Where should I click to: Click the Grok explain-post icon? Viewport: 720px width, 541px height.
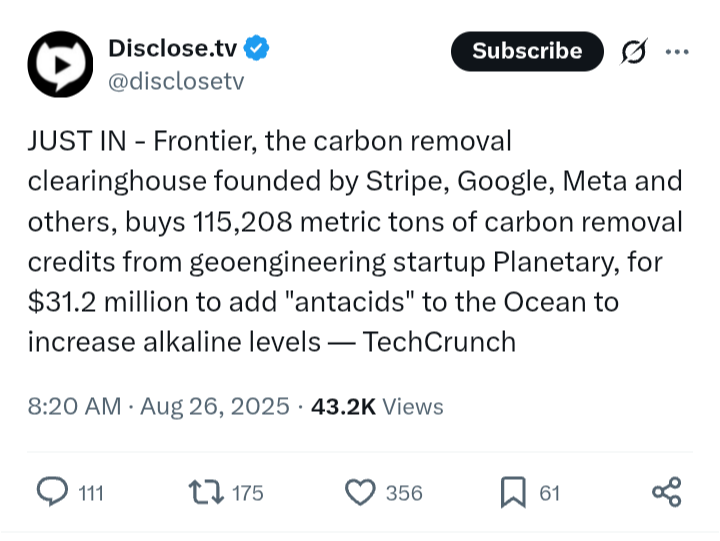pos(633,51)
